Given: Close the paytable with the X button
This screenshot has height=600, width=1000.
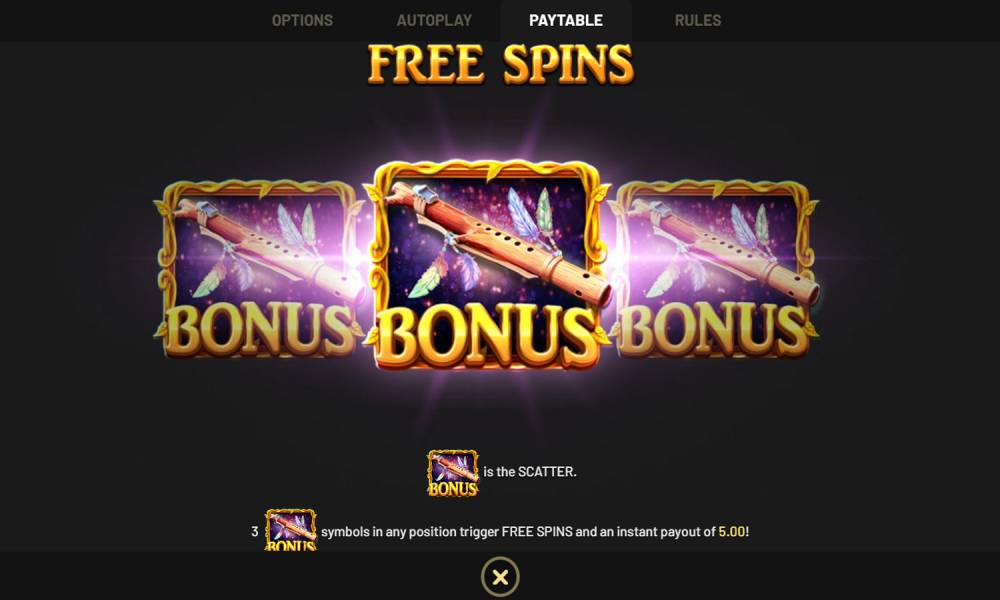Looking at the screenshot, I should (x=500, y=577).
